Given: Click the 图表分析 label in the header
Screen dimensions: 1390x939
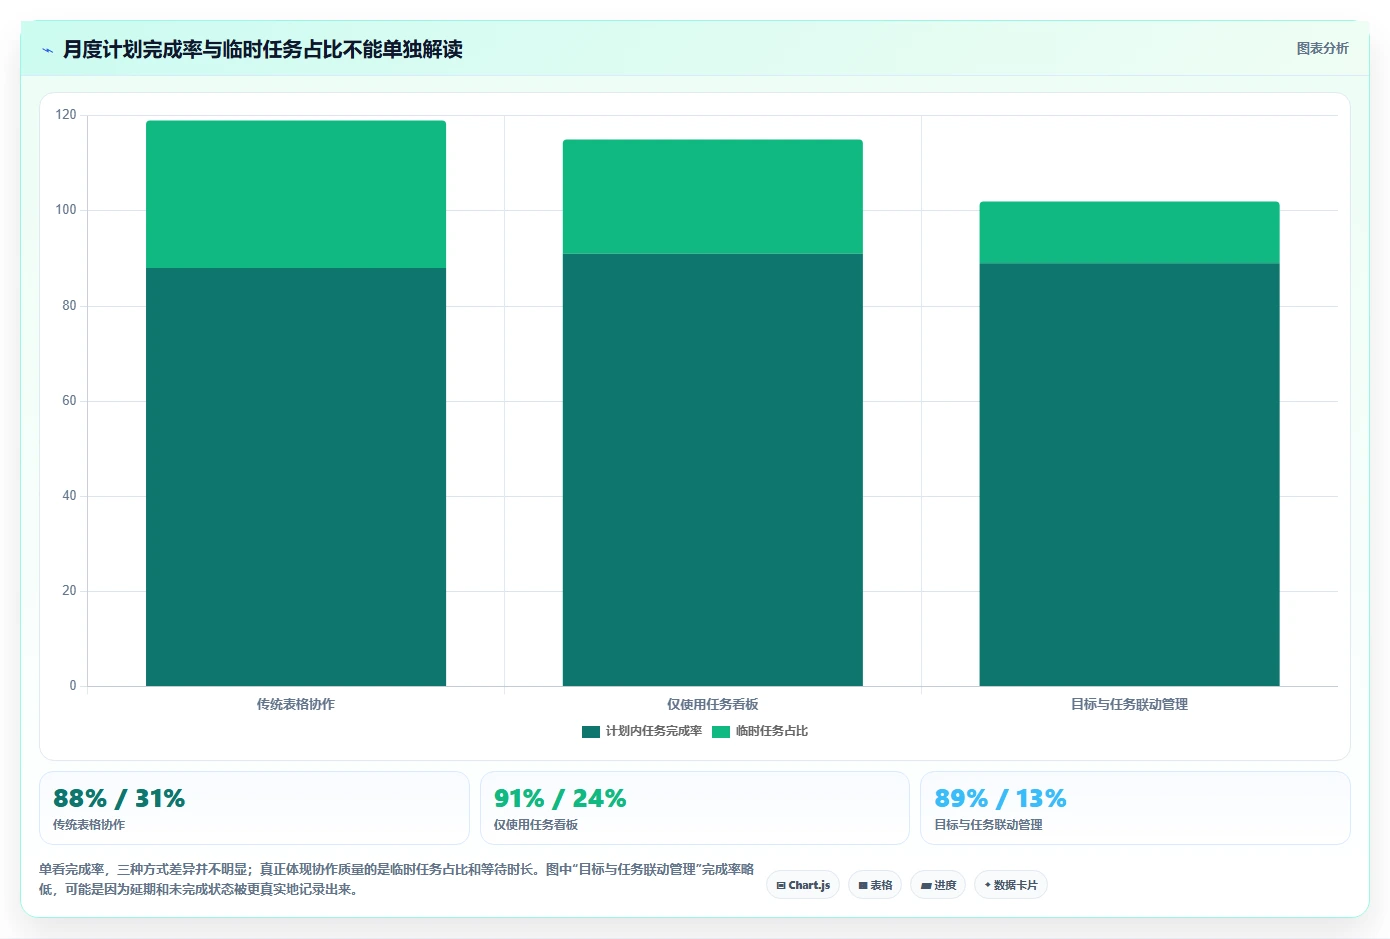Looking at the screenshot, I should point(1322,48).
